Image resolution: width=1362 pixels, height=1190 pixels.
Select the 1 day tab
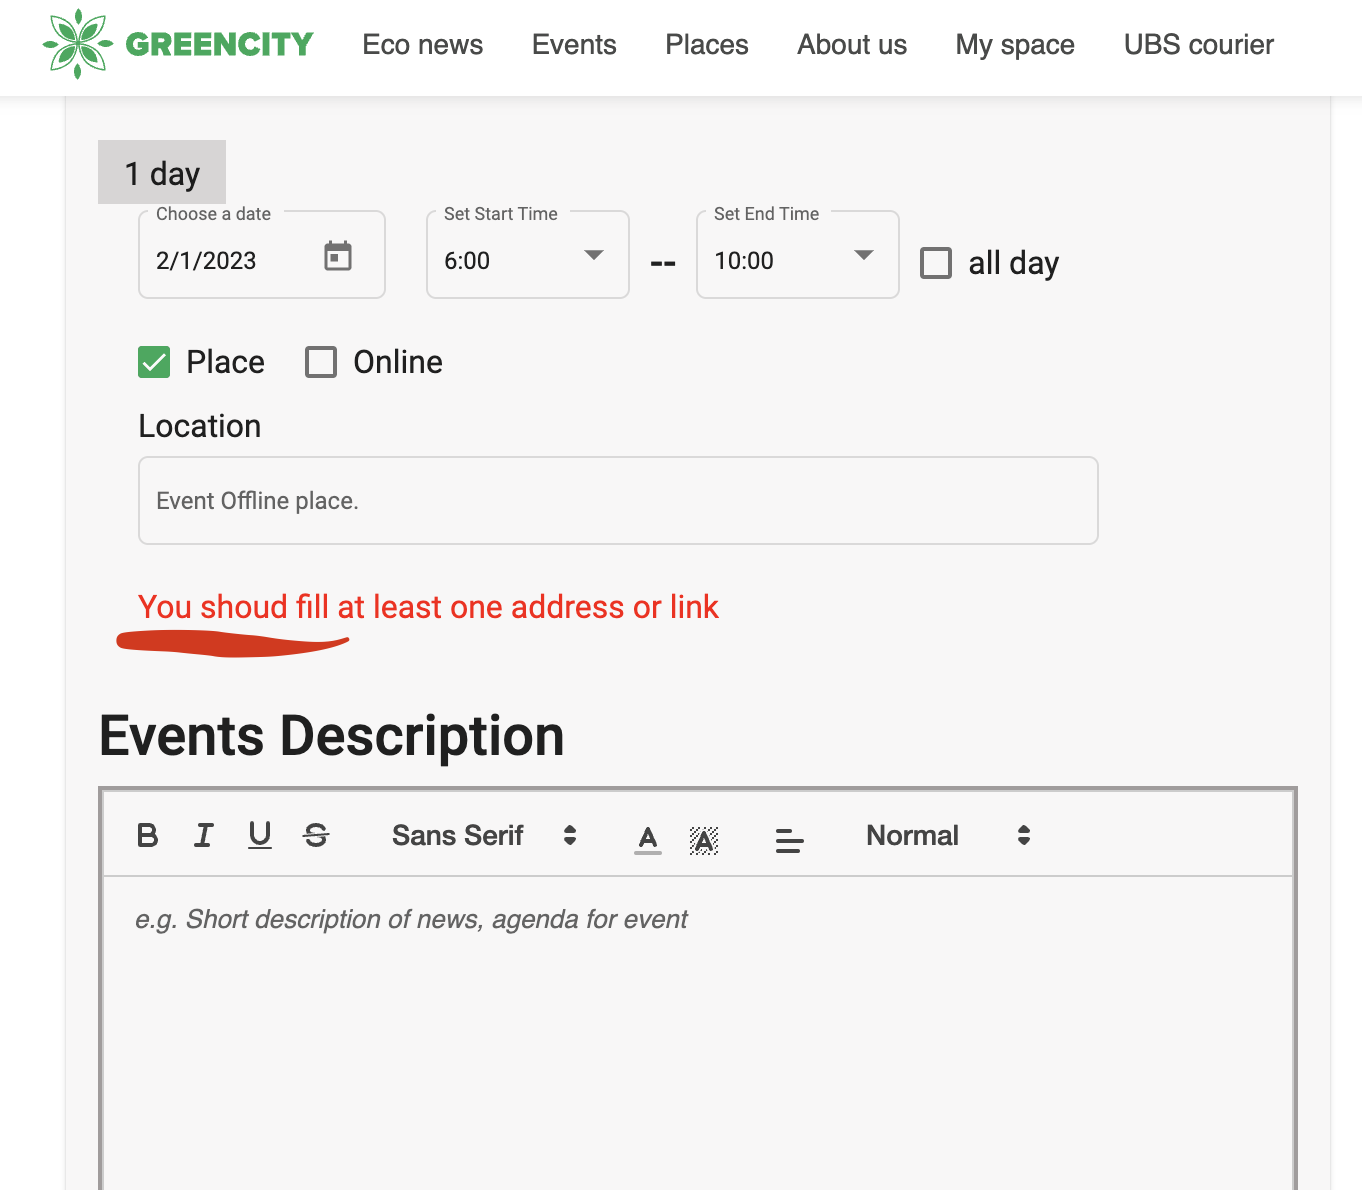tap(161, 172)
